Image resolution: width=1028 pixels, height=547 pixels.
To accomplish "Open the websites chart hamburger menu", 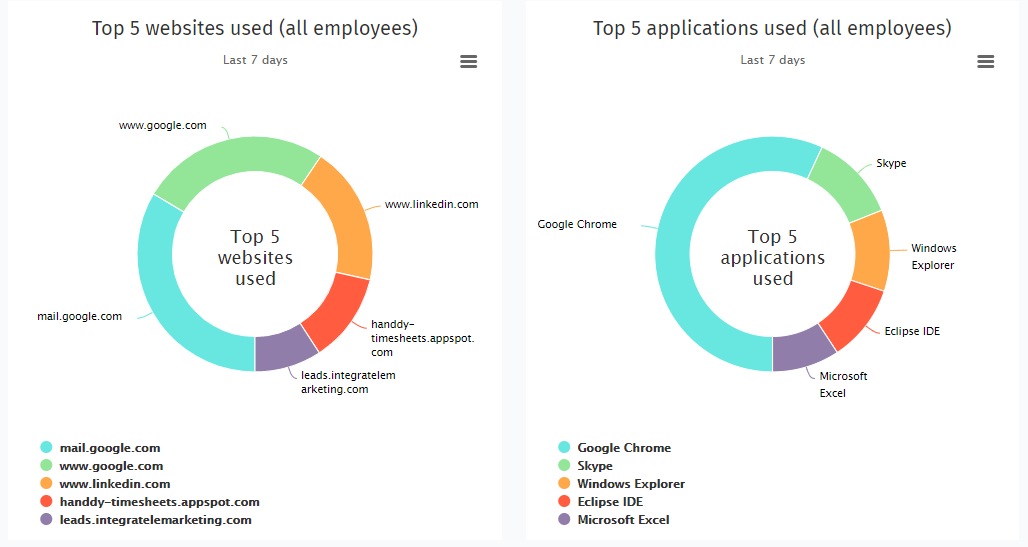I will point(468,62).
